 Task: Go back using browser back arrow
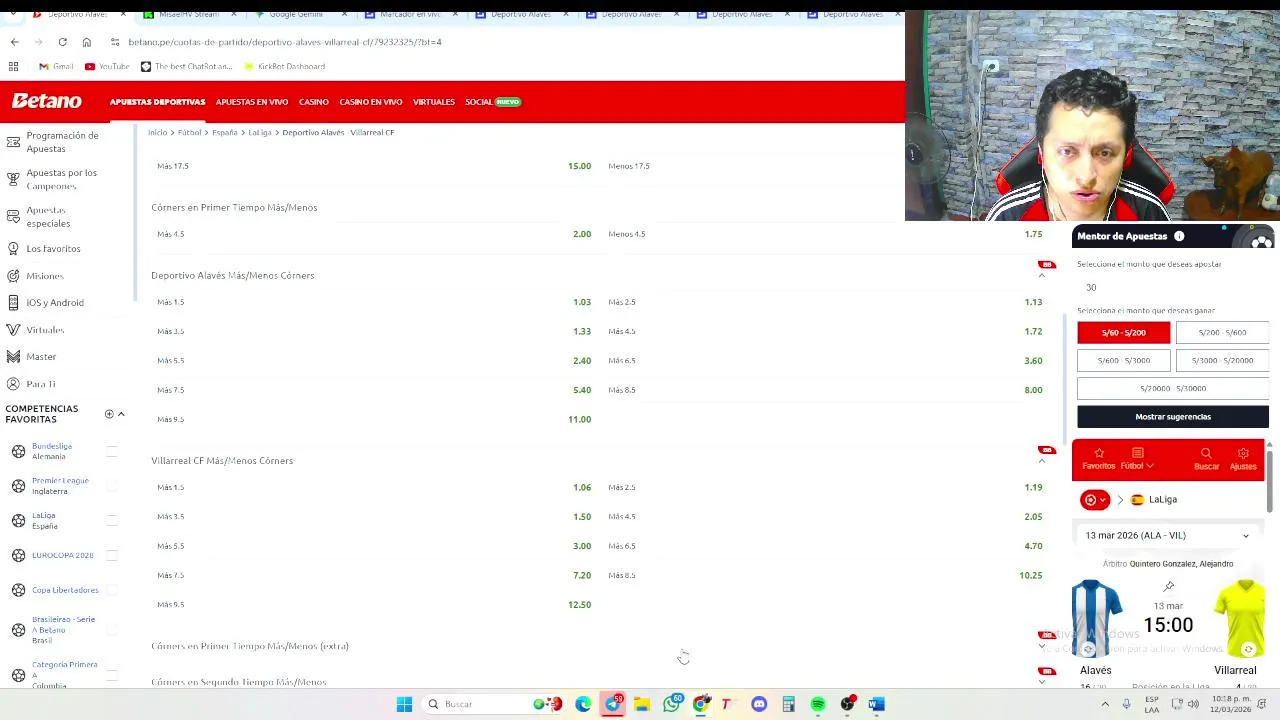tap(14, 42)
